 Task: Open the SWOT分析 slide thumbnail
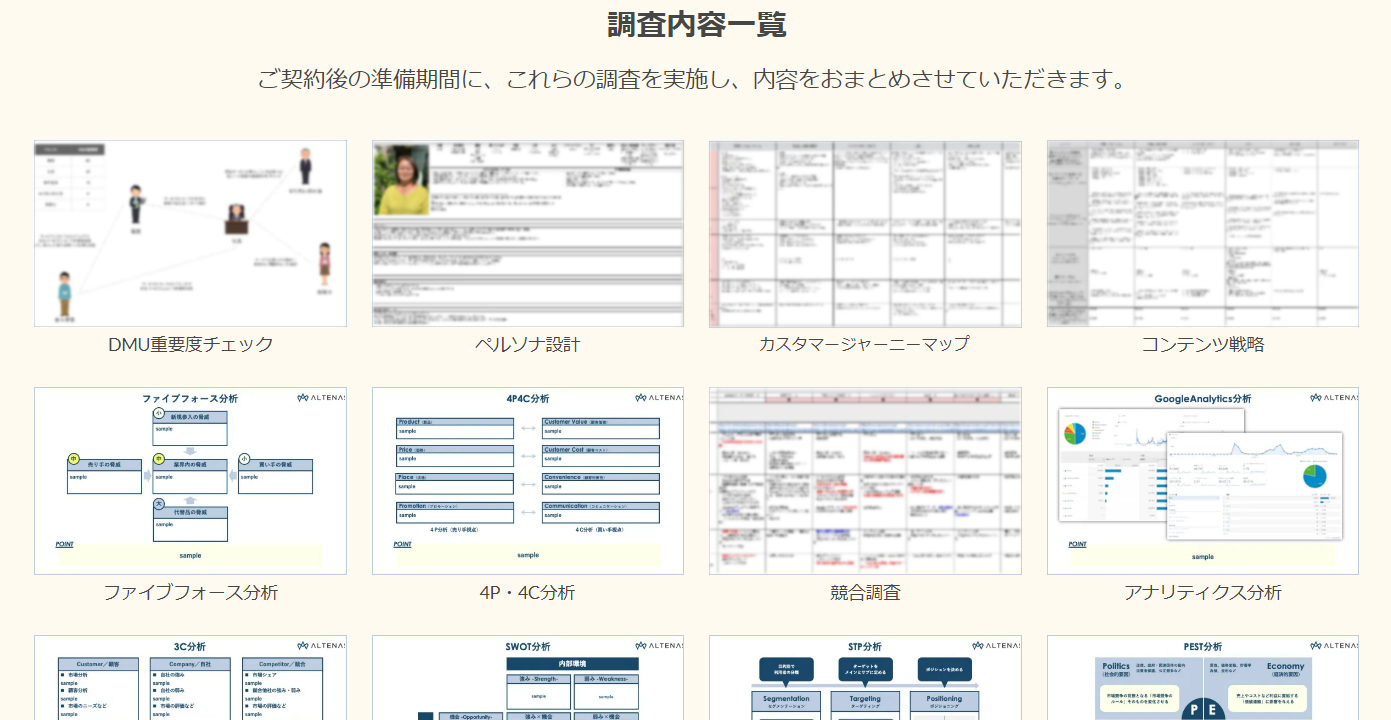pos(528,678)
